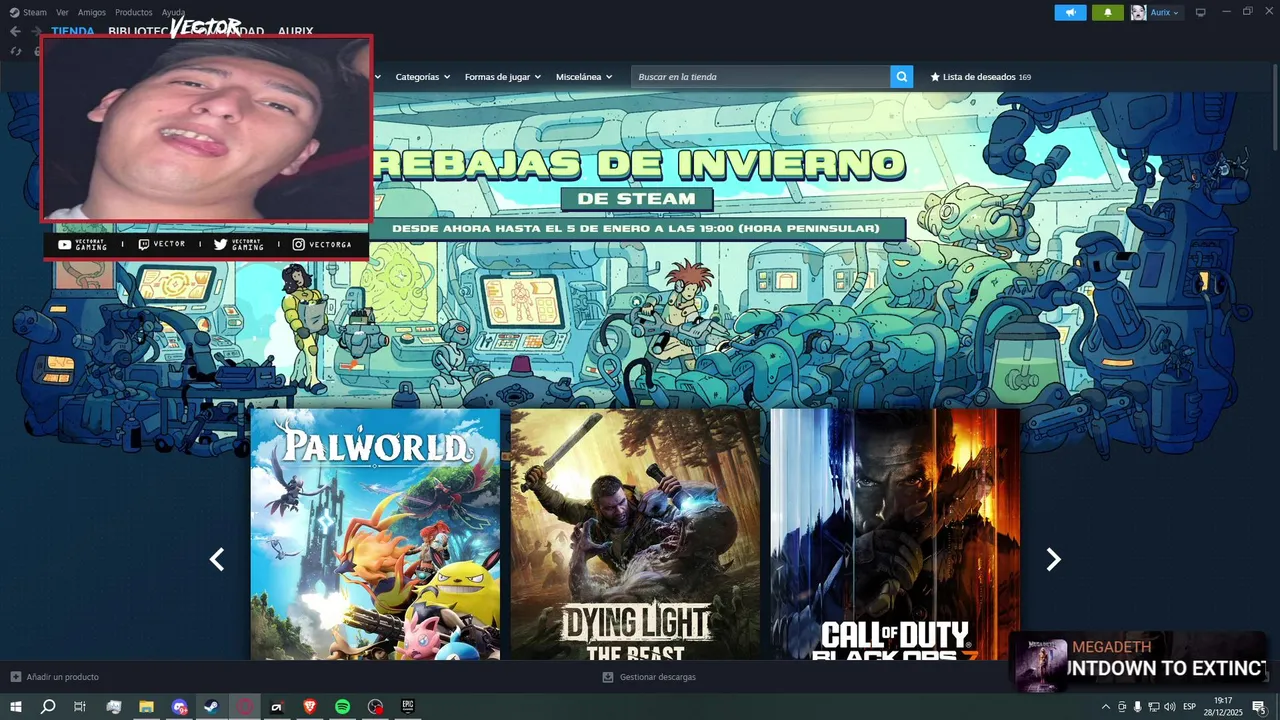Open the Dying Light The Beast capsule

[635, 534]
